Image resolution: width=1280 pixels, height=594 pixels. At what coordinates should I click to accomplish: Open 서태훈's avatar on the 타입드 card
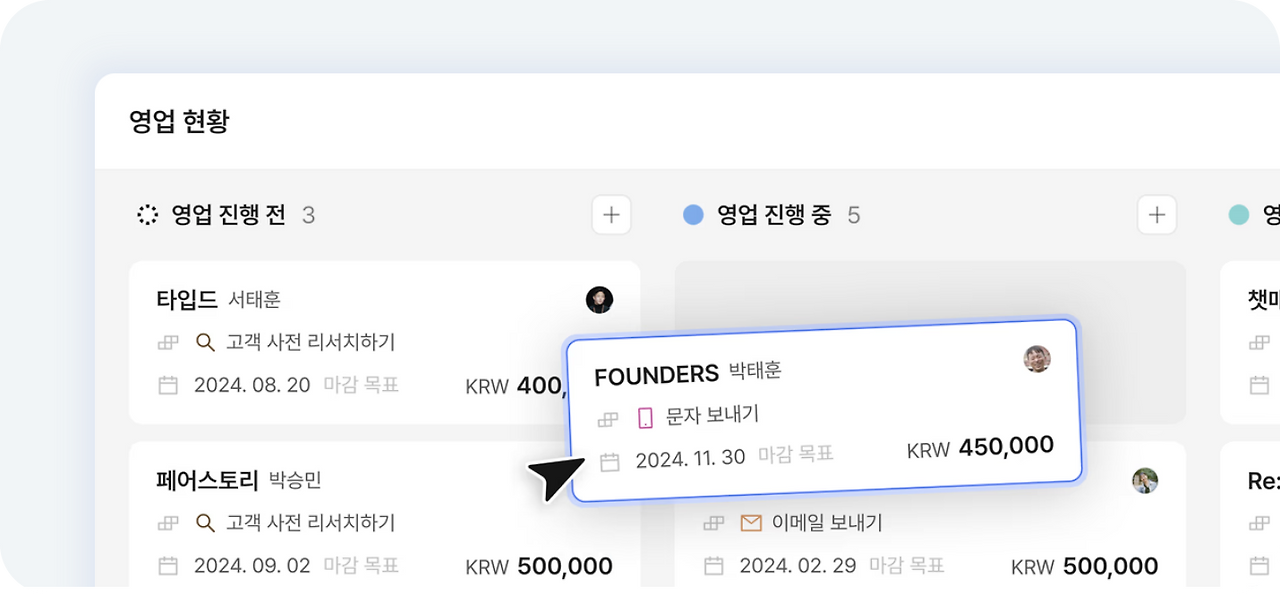pyautogui.click(x=599, y=299)
